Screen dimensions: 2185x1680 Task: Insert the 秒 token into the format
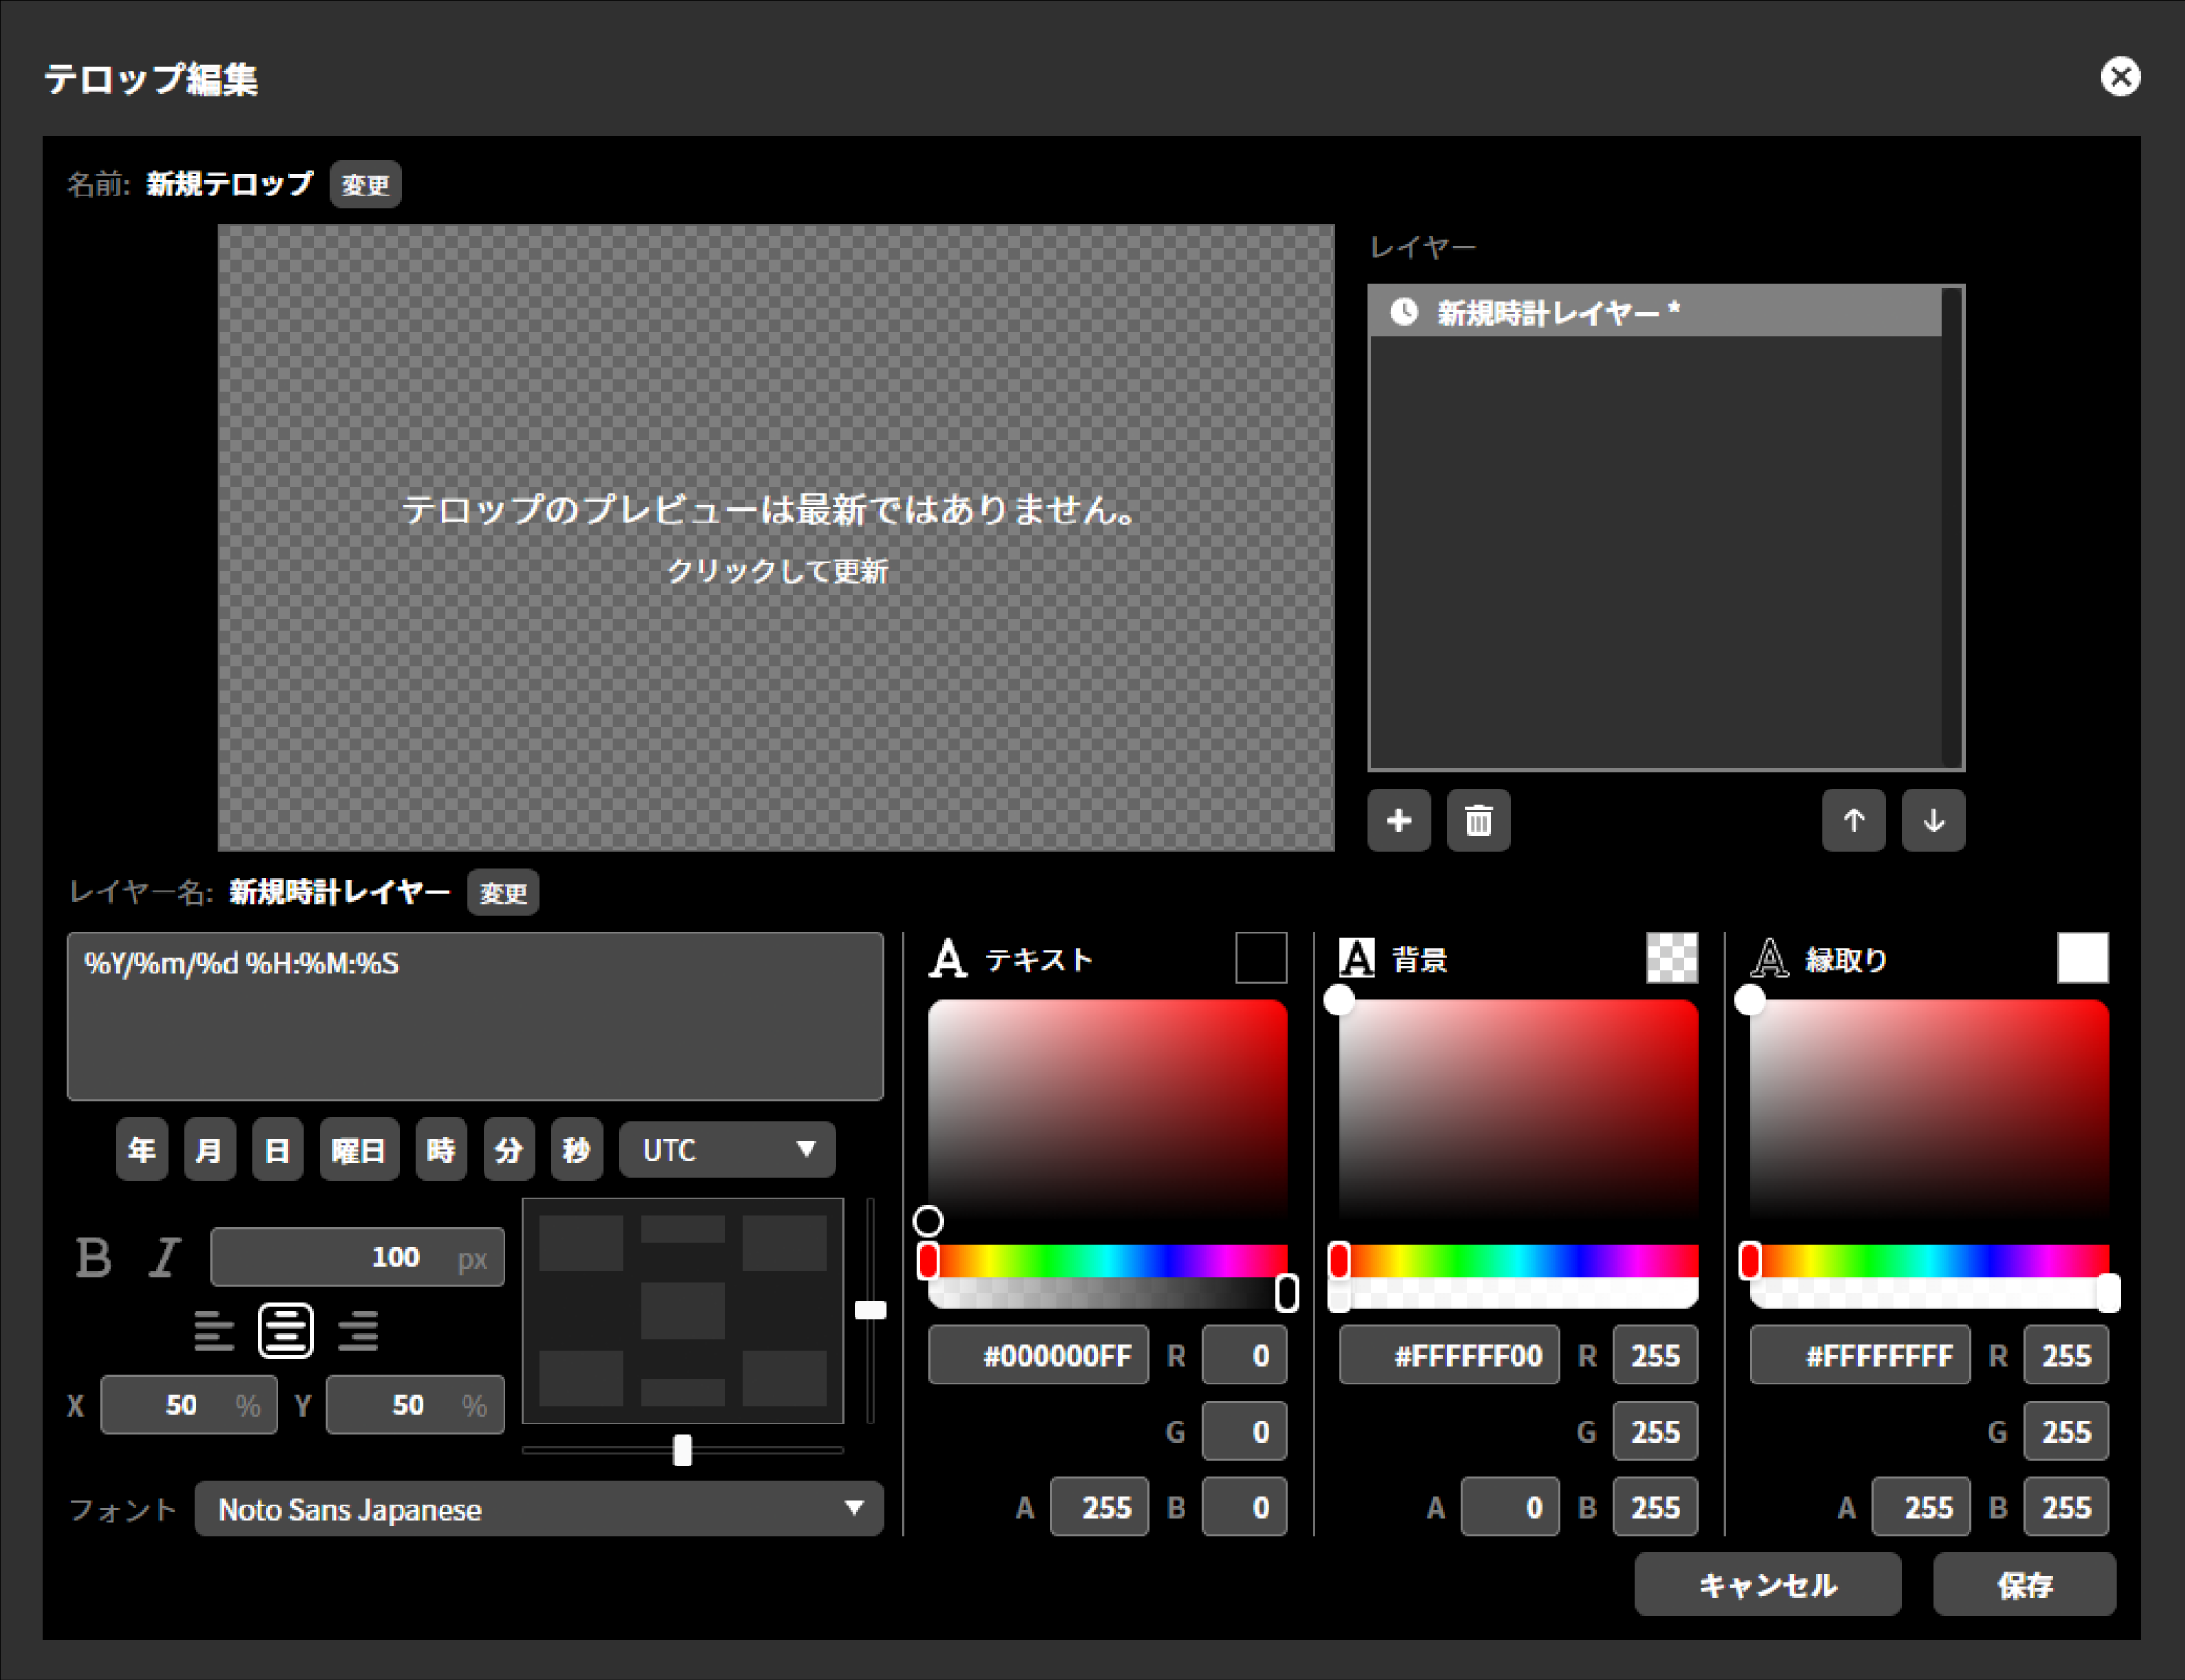tap(577, 1149)
